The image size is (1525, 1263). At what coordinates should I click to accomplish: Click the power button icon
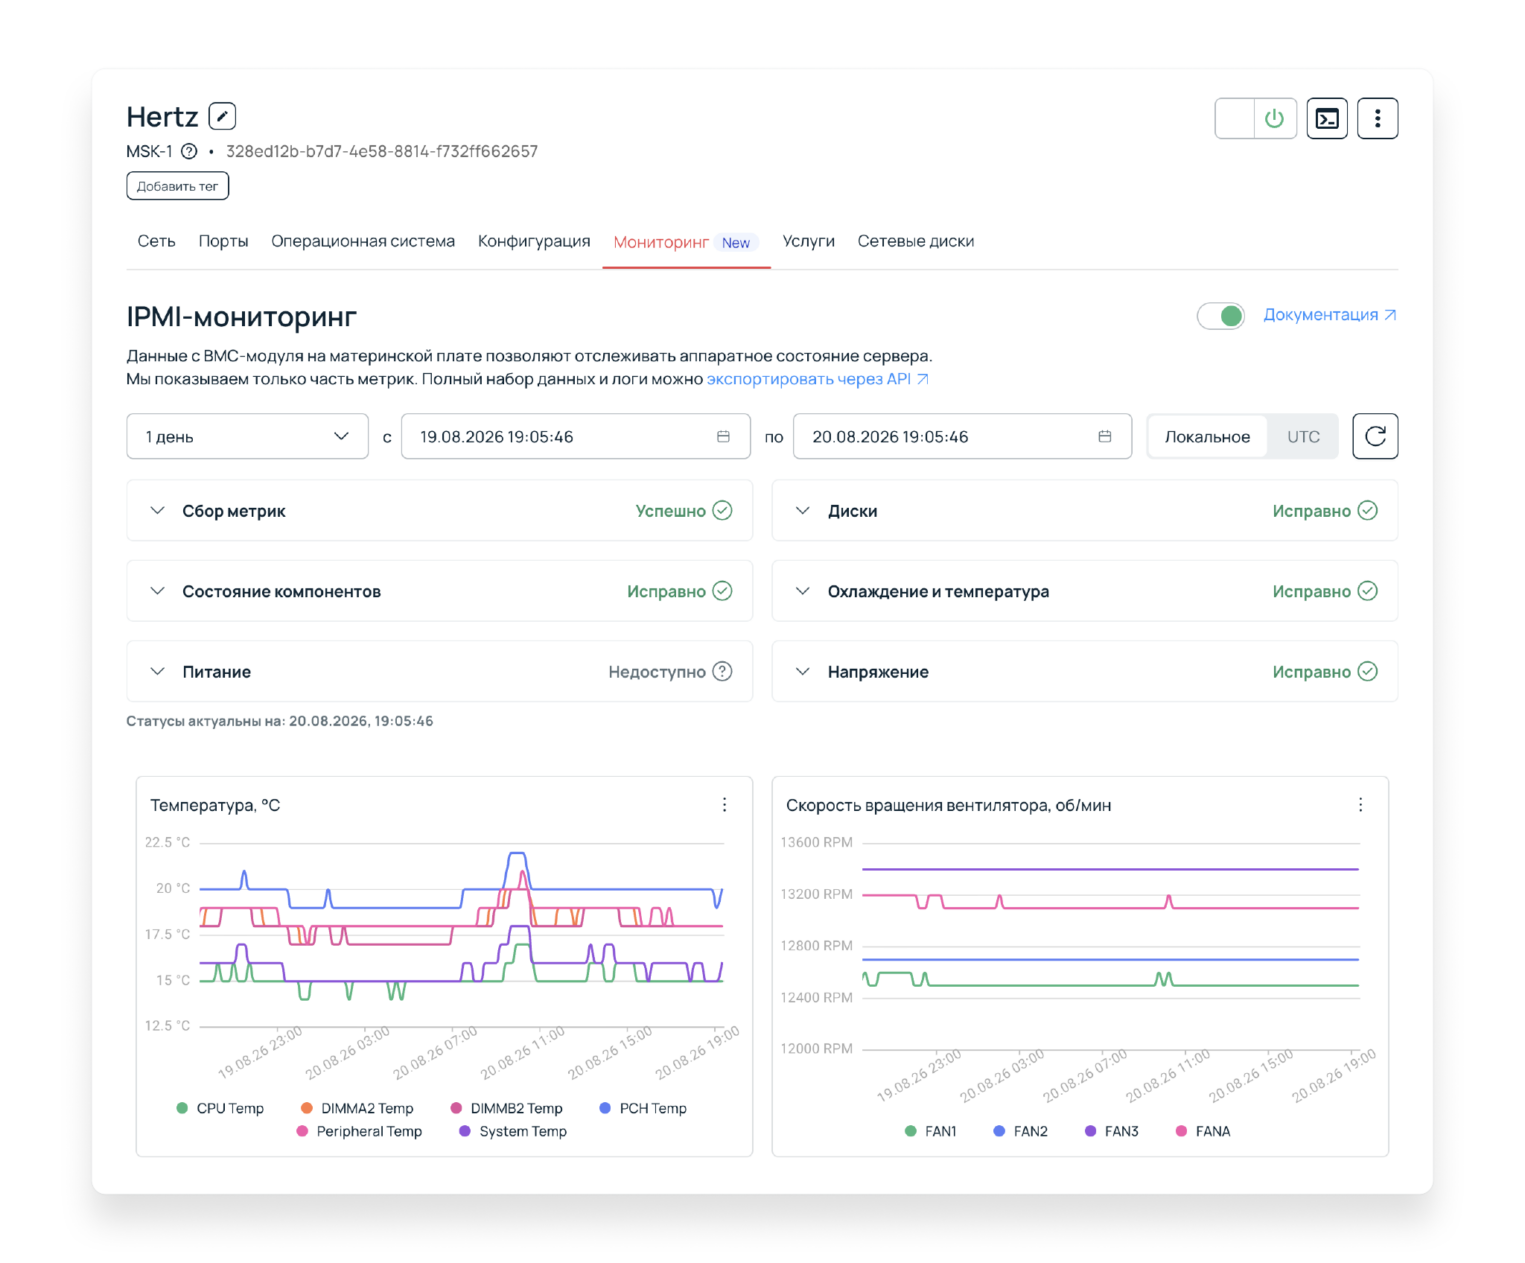click(x=1274, y=119)
